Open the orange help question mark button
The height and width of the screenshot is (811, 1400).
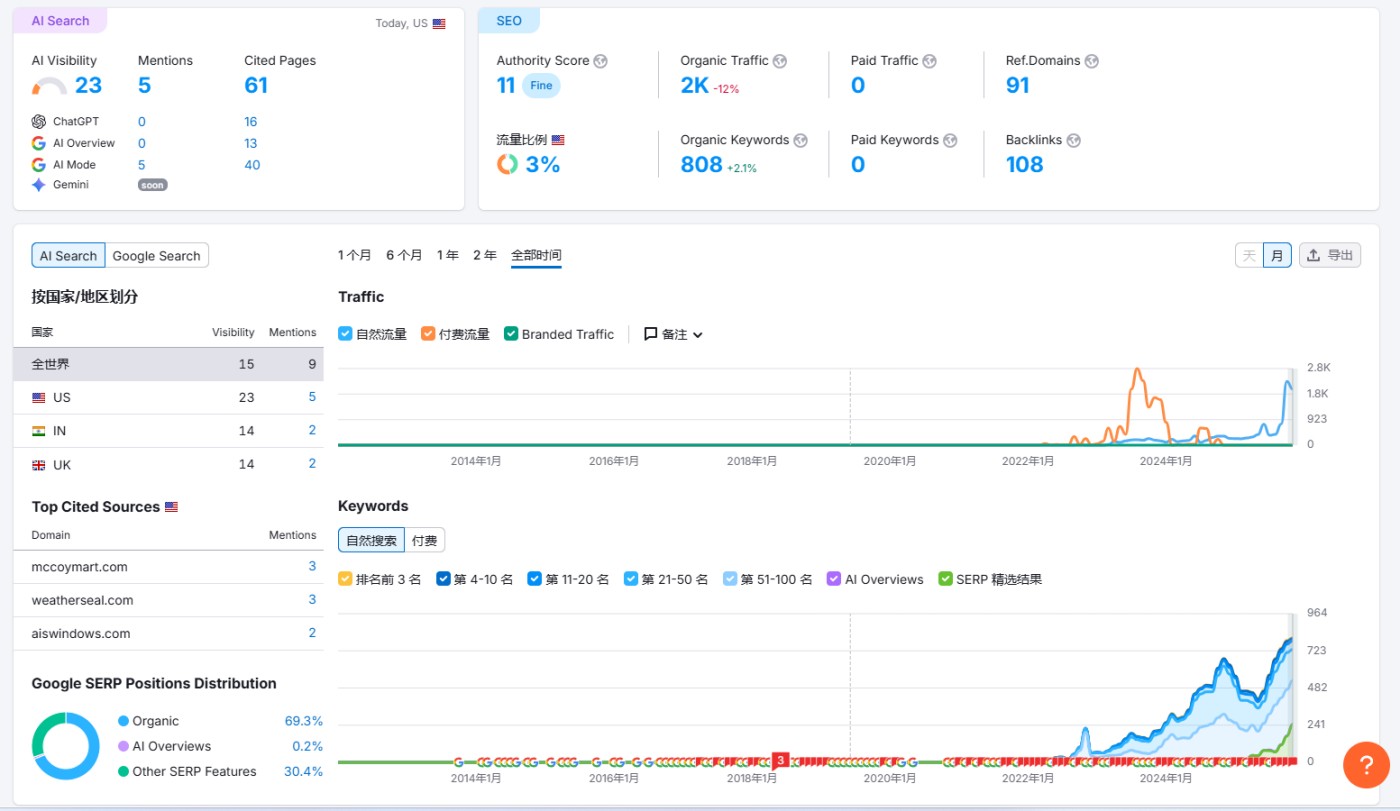[x=1366, y=764]
